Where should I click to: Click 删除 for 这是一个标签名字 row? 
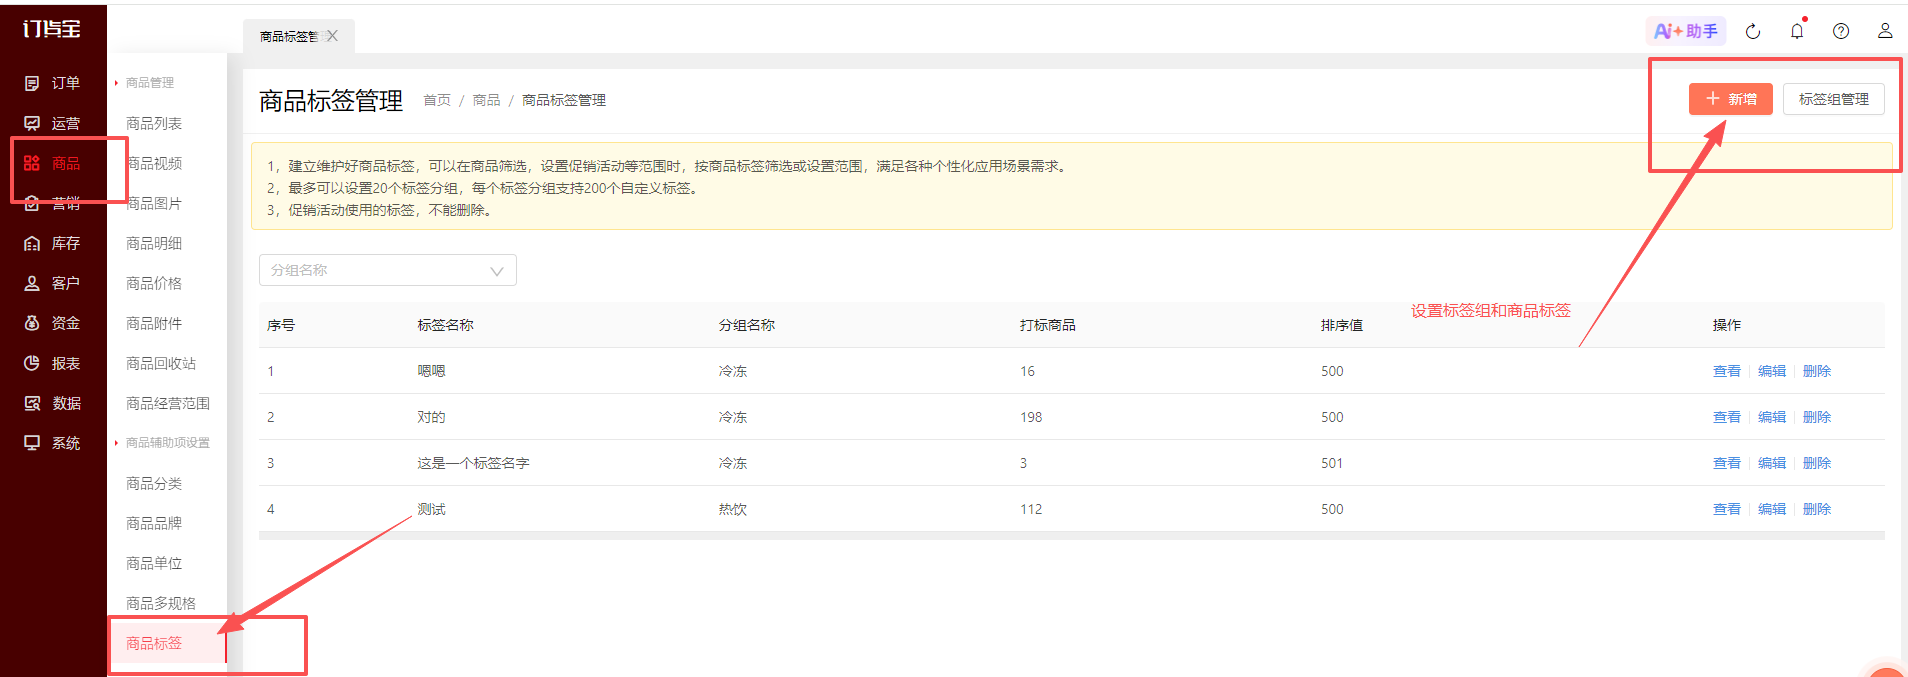coord(1817,463)
